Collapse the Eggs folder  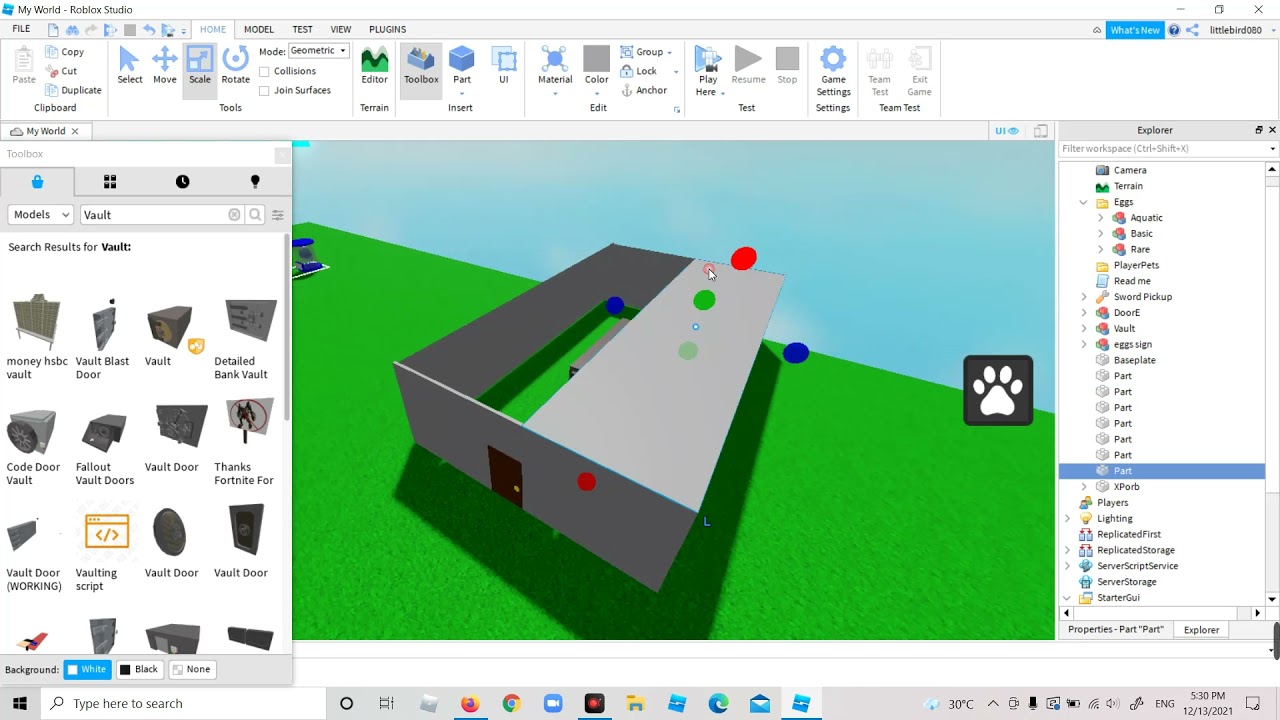point(1083,202)
